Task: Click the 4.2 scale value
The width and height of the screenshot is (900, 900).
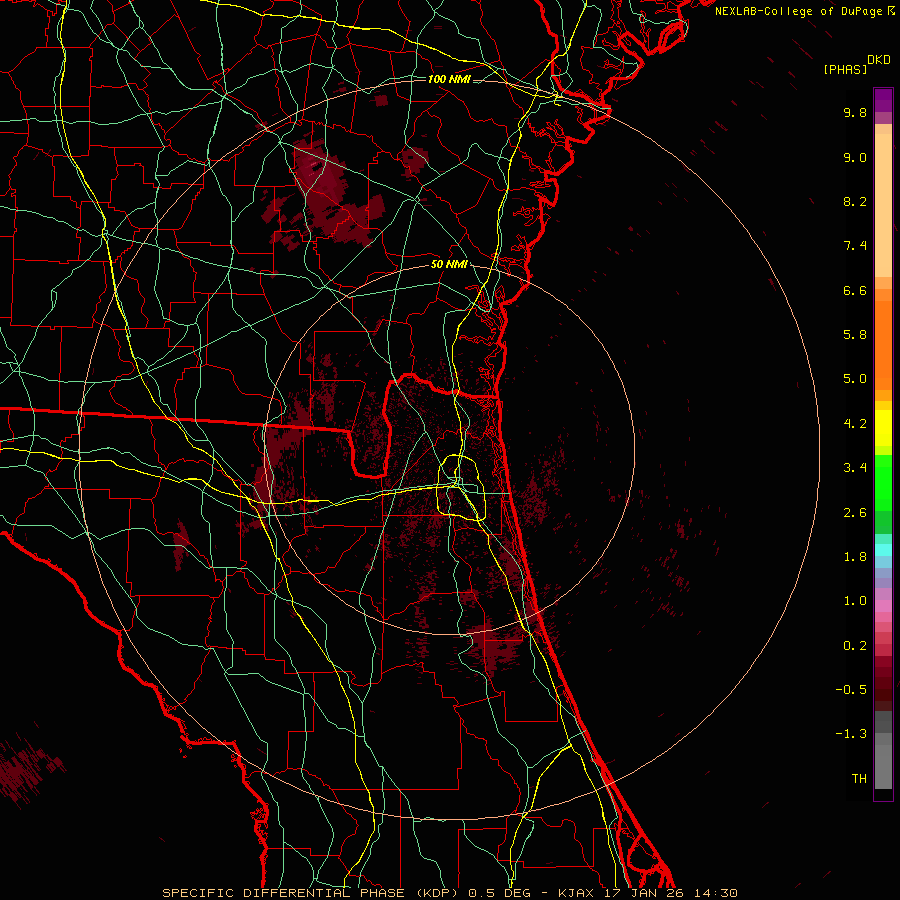Action: (855, 424)
